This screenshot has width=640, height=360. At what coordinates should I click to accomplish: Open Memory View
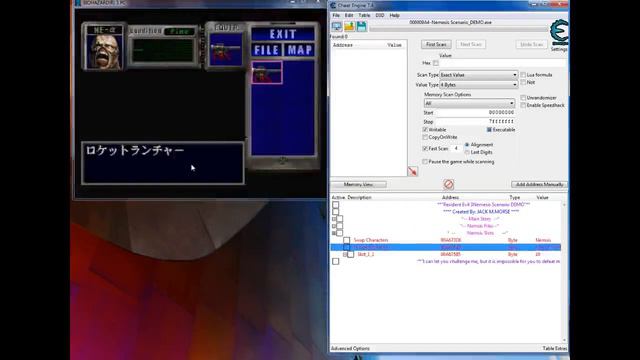point(358,184)
